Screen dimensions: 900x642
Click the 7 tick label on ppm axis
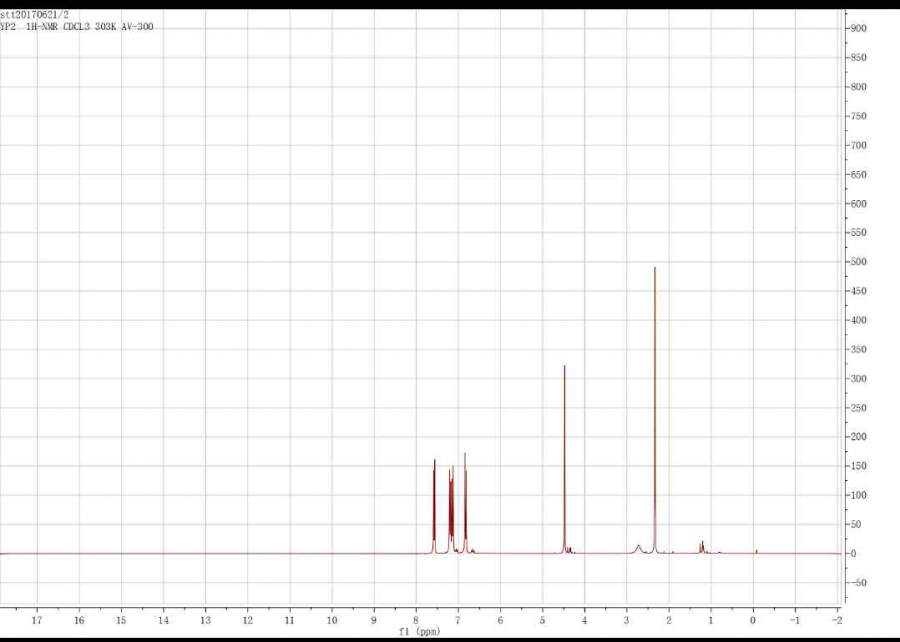tap(458, 620)
